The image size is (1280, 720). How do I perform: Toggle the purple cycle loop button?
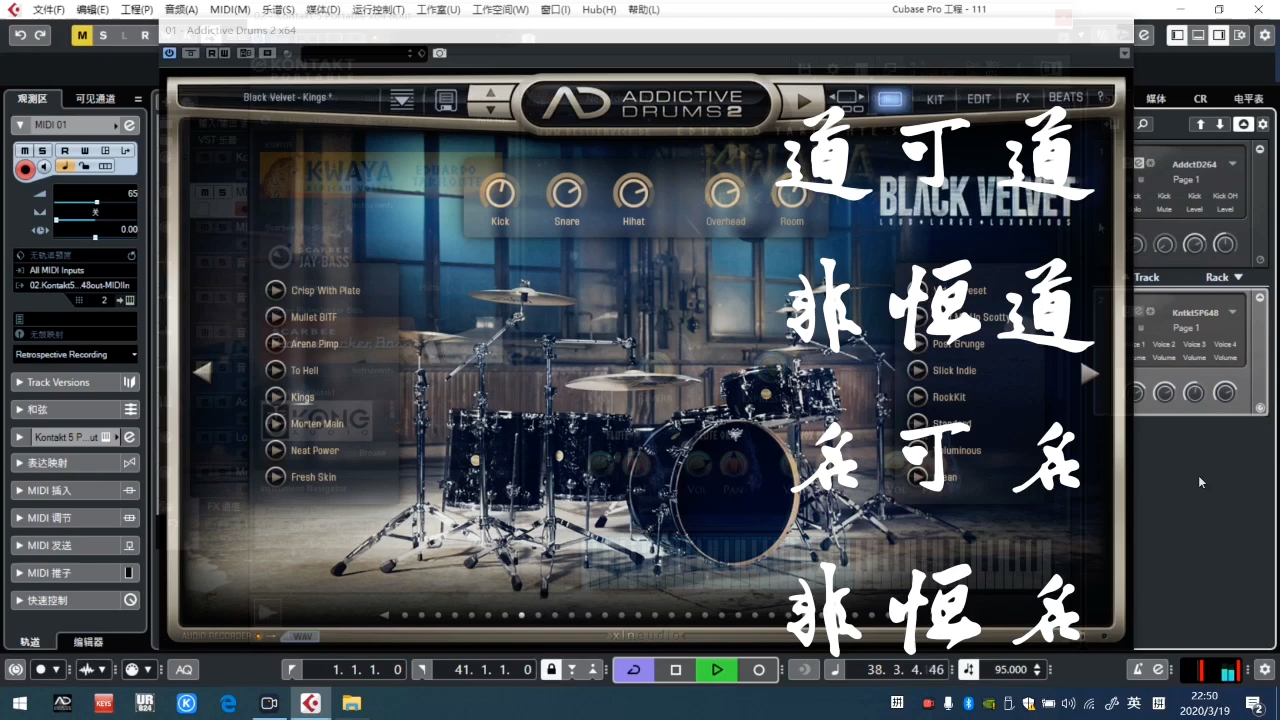pos(633,670)
